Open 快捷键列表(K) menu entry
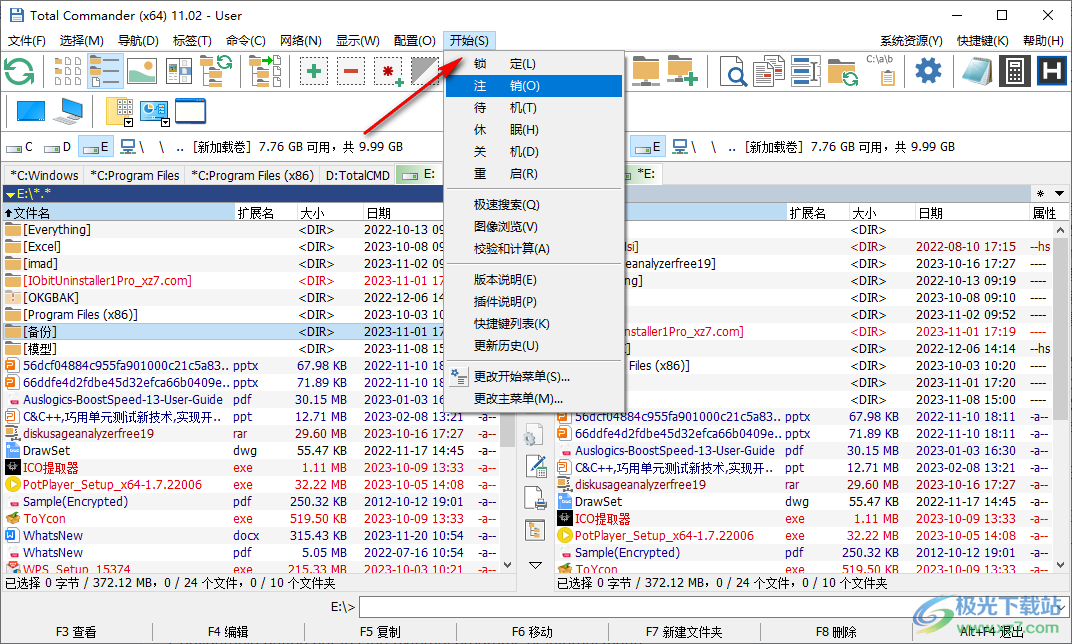The height and width of the screenshot is (644, 1072). click(x=534, y=323)
